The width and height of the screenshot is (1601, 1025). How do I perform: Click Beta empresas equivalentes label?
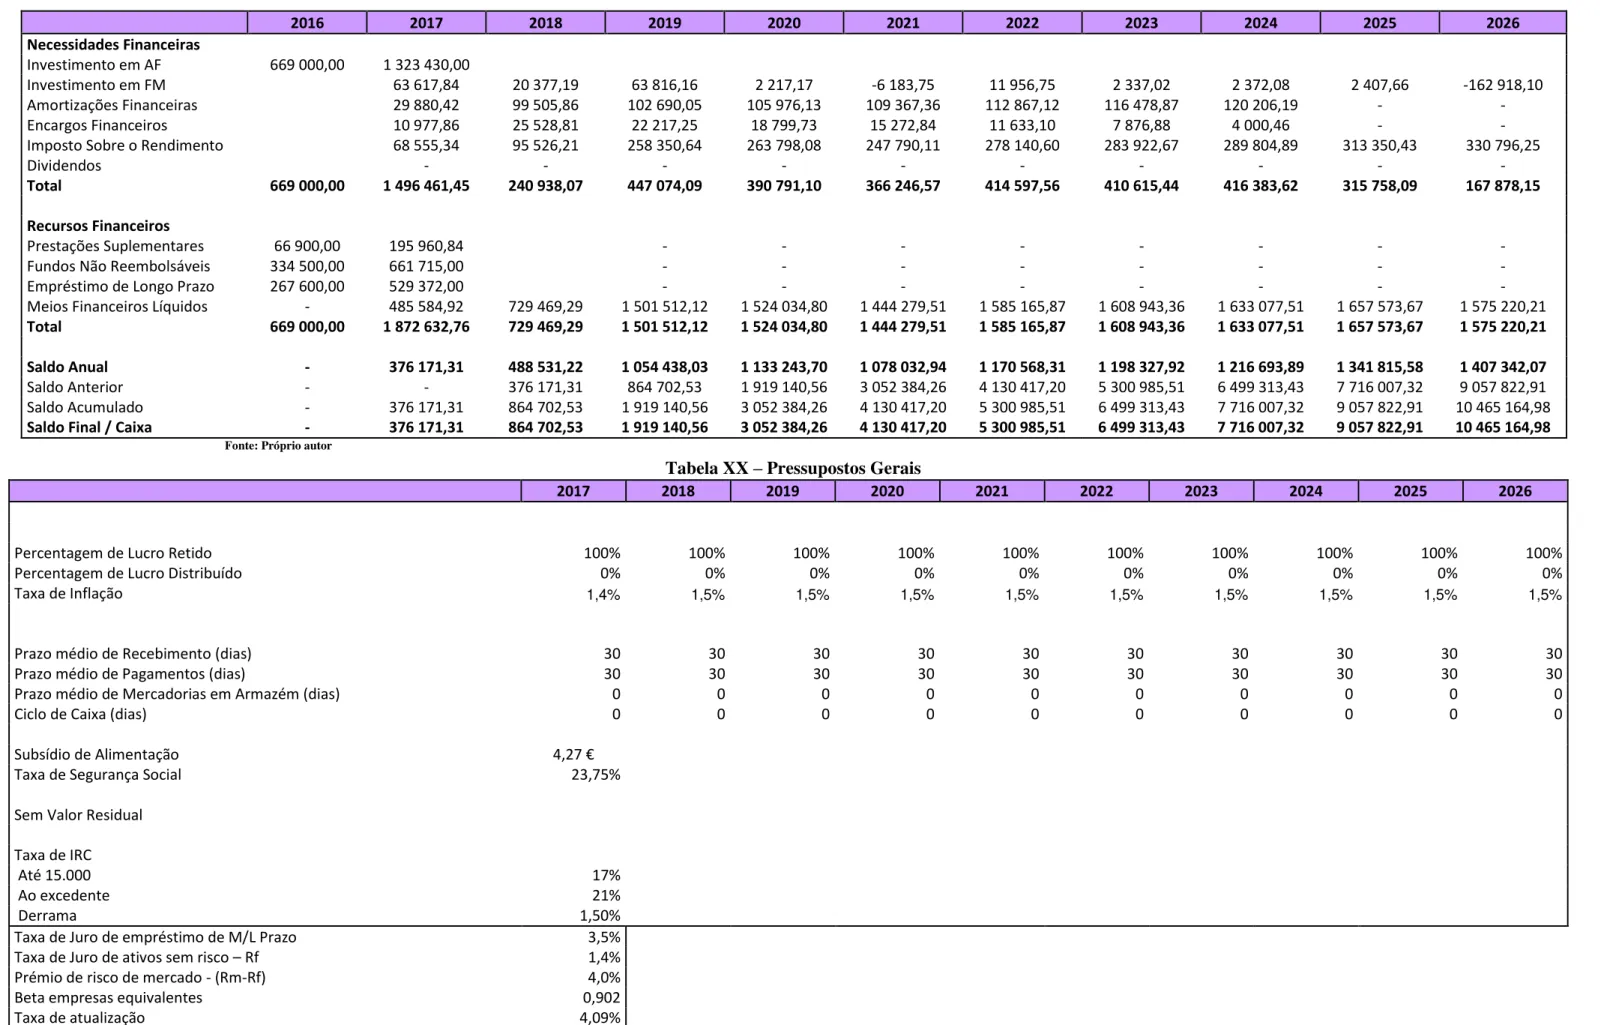[x=108, y=997]
